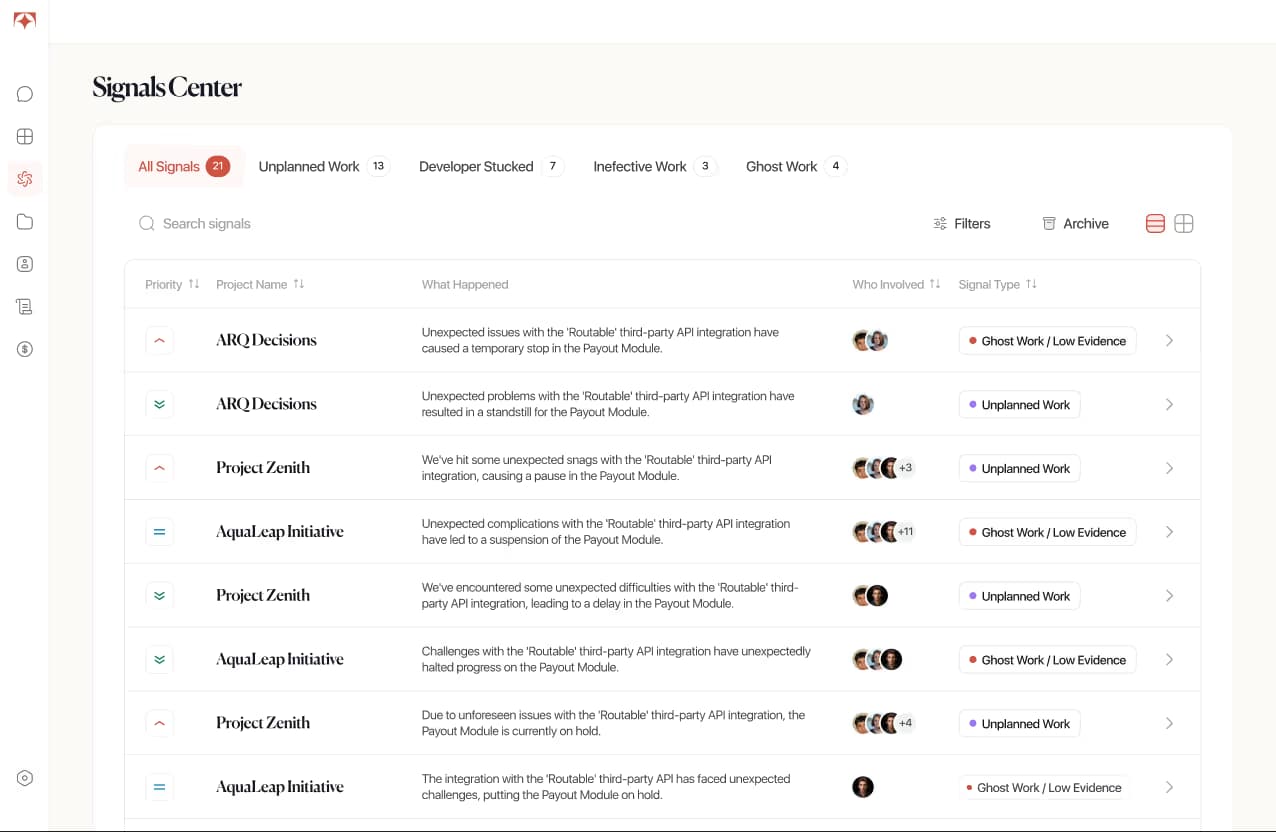This screenshot has width=1276, height=832.
Task: Open the Filters panel
Action: coord(961,224)
